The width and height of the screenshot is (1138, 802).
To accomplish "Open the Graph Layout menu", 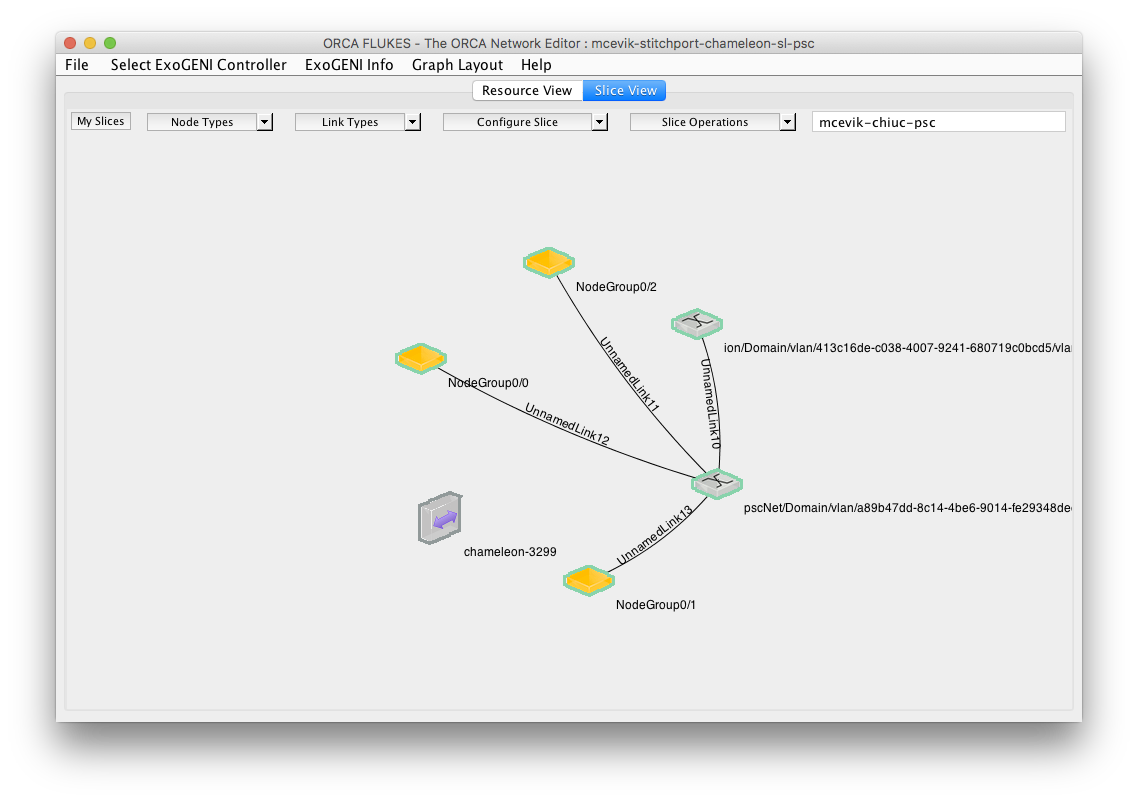I will [x=457, y=65].
